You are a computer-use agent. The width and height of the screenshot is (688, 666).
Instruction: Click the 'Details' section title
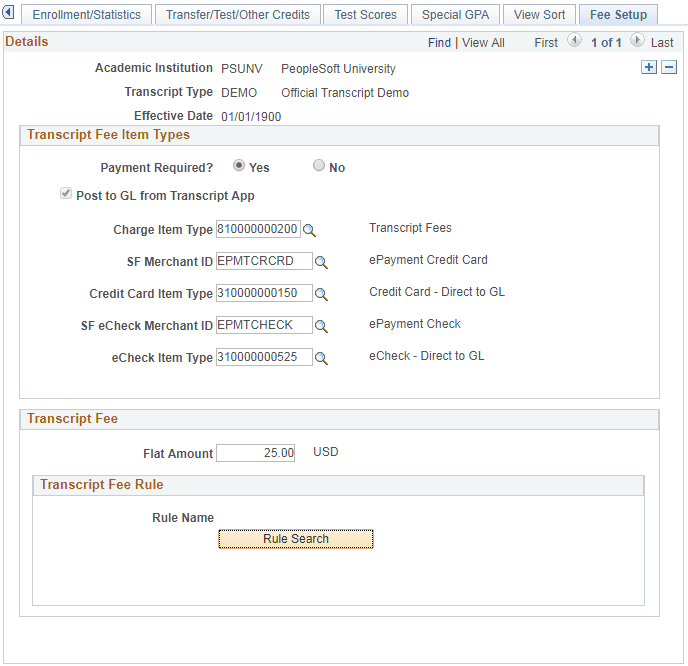coord(27,42)
